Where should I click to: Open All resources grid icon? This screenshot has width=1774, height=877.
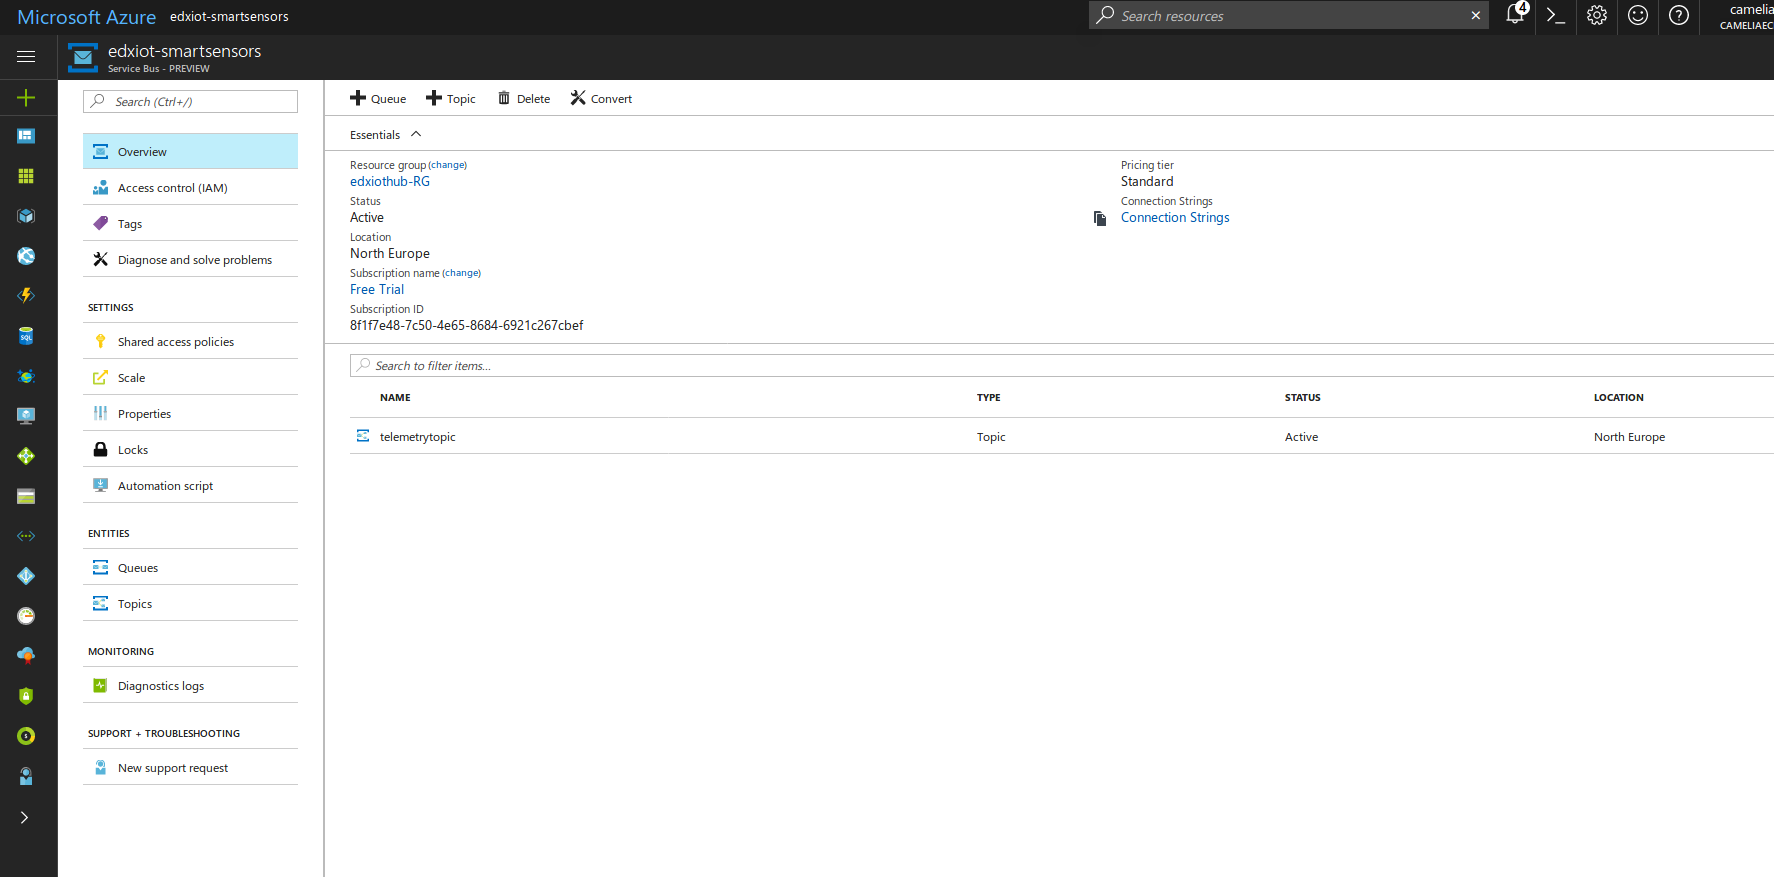pos(26,176)
